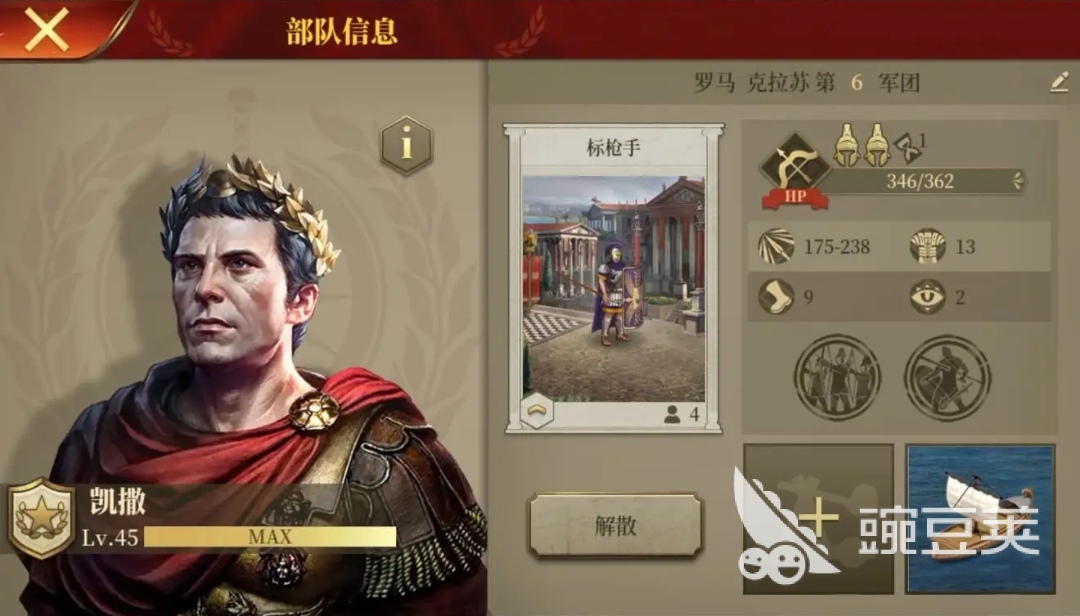Add equipment in empty plus slot
Viewport: 1080px width, 616px height.
click(x=818, y=519)
